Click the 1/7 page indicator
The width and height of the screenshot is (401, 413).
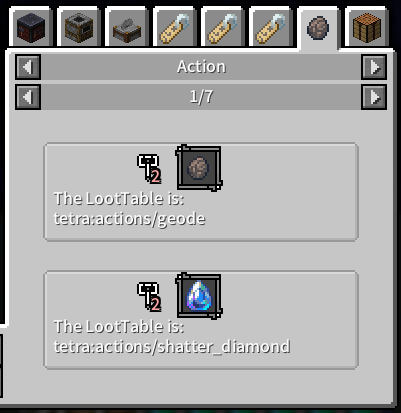pos(201,97)
